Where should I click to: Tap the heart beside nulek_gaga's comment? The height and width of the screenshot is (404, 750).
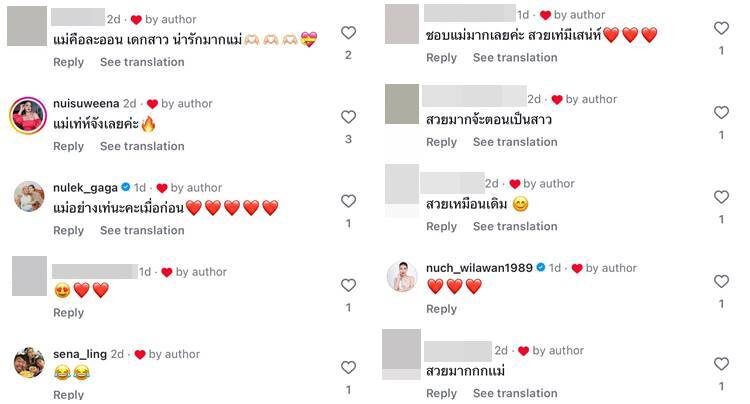click(x=348, y=201)
